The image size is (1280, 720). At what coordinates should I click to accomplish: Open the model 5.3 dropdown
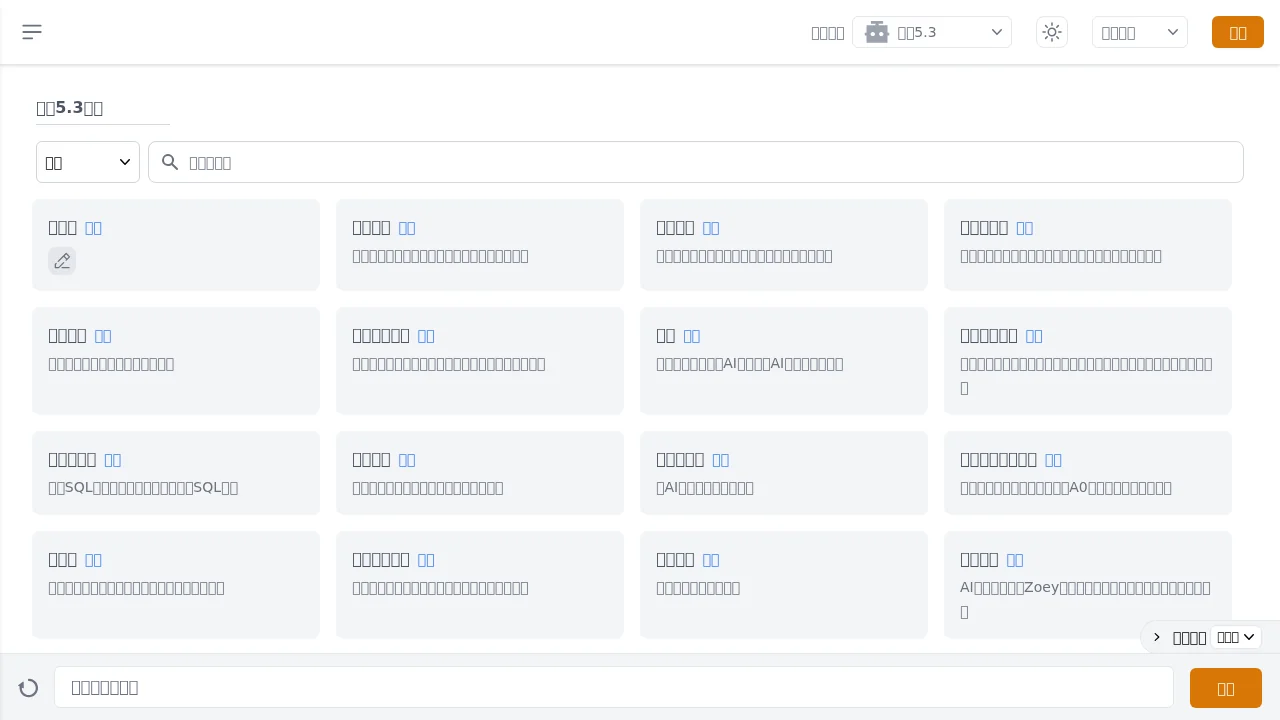[x=931, y=31]
